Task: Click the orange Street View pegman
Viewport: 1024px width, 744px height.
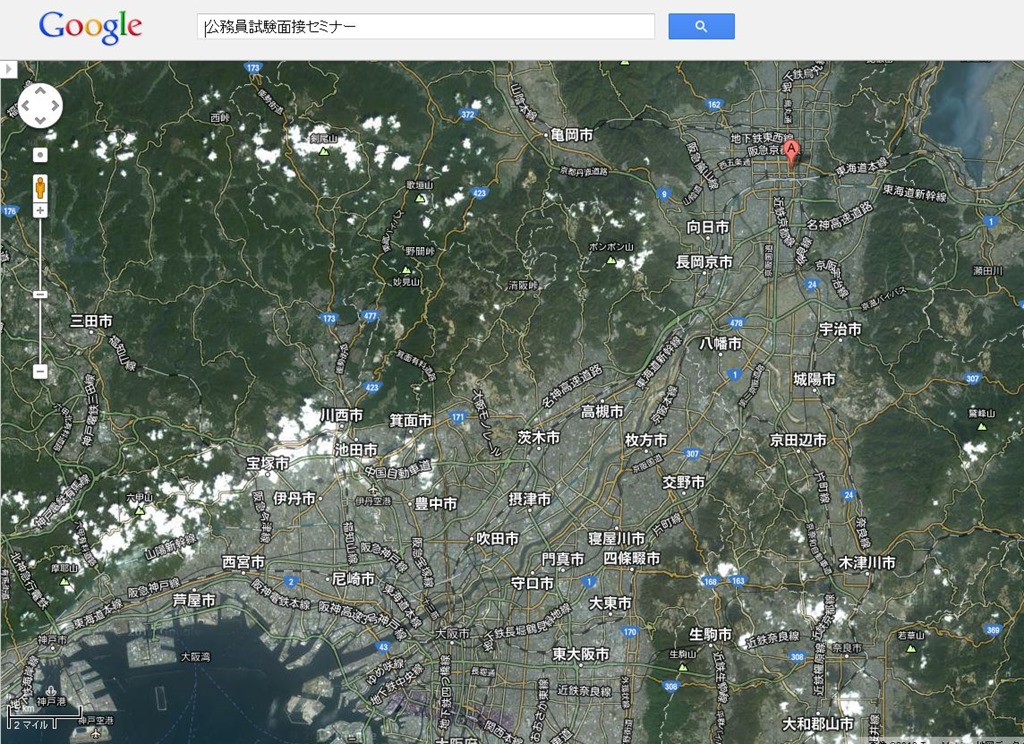Action: pos(40,188)
